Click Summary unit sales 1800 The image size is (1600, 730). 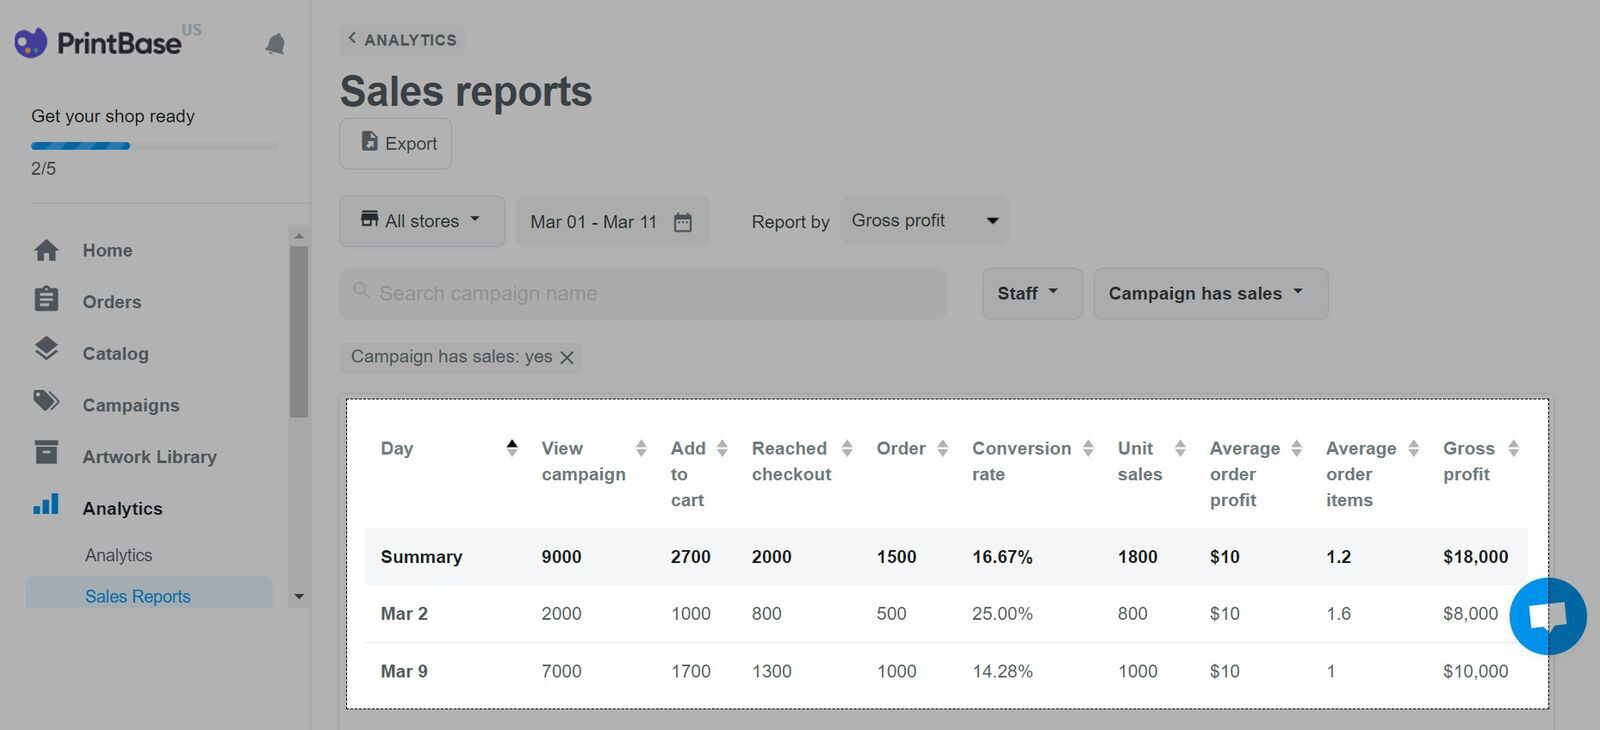1137,557
